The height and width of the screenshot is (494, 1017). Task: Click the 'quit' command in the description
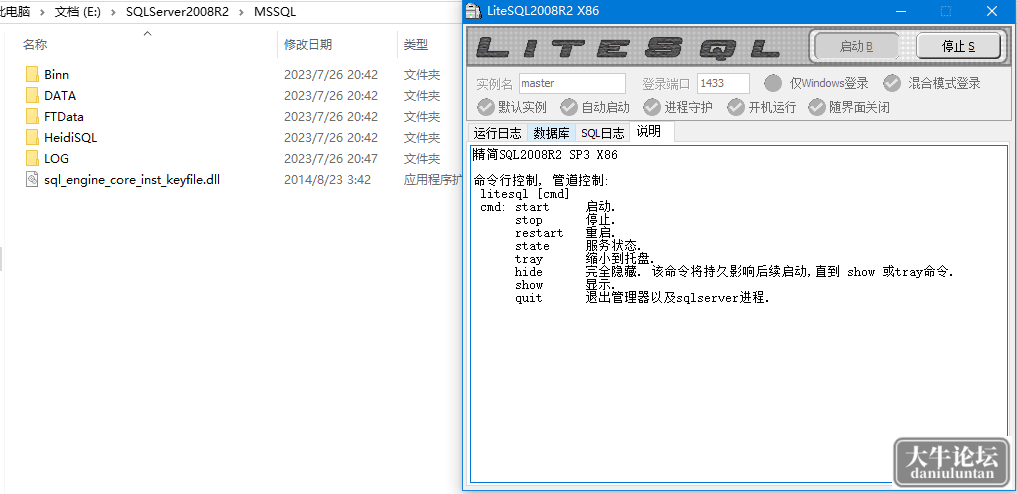(x=529, y=298)
